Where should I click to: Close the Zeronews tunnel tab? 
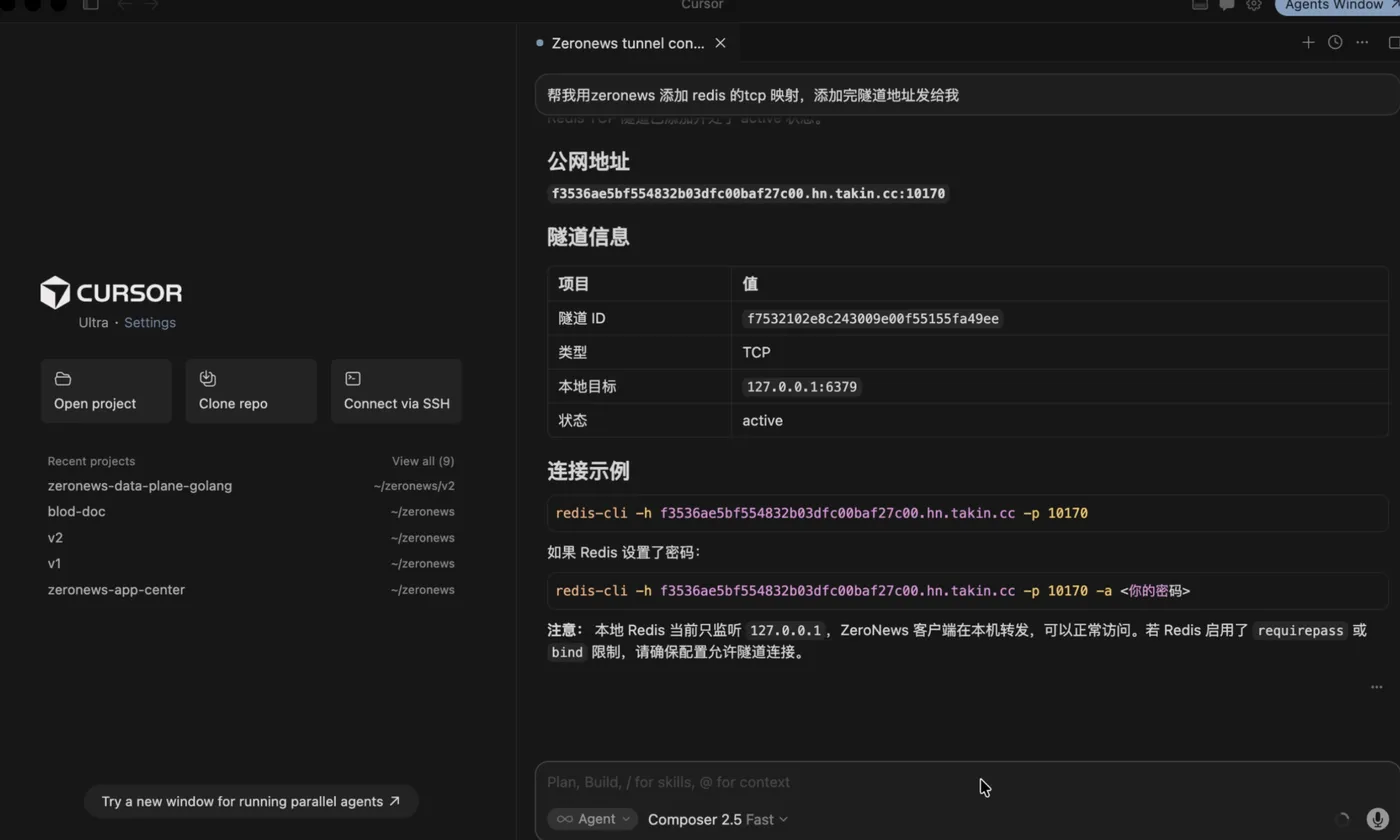720,43
